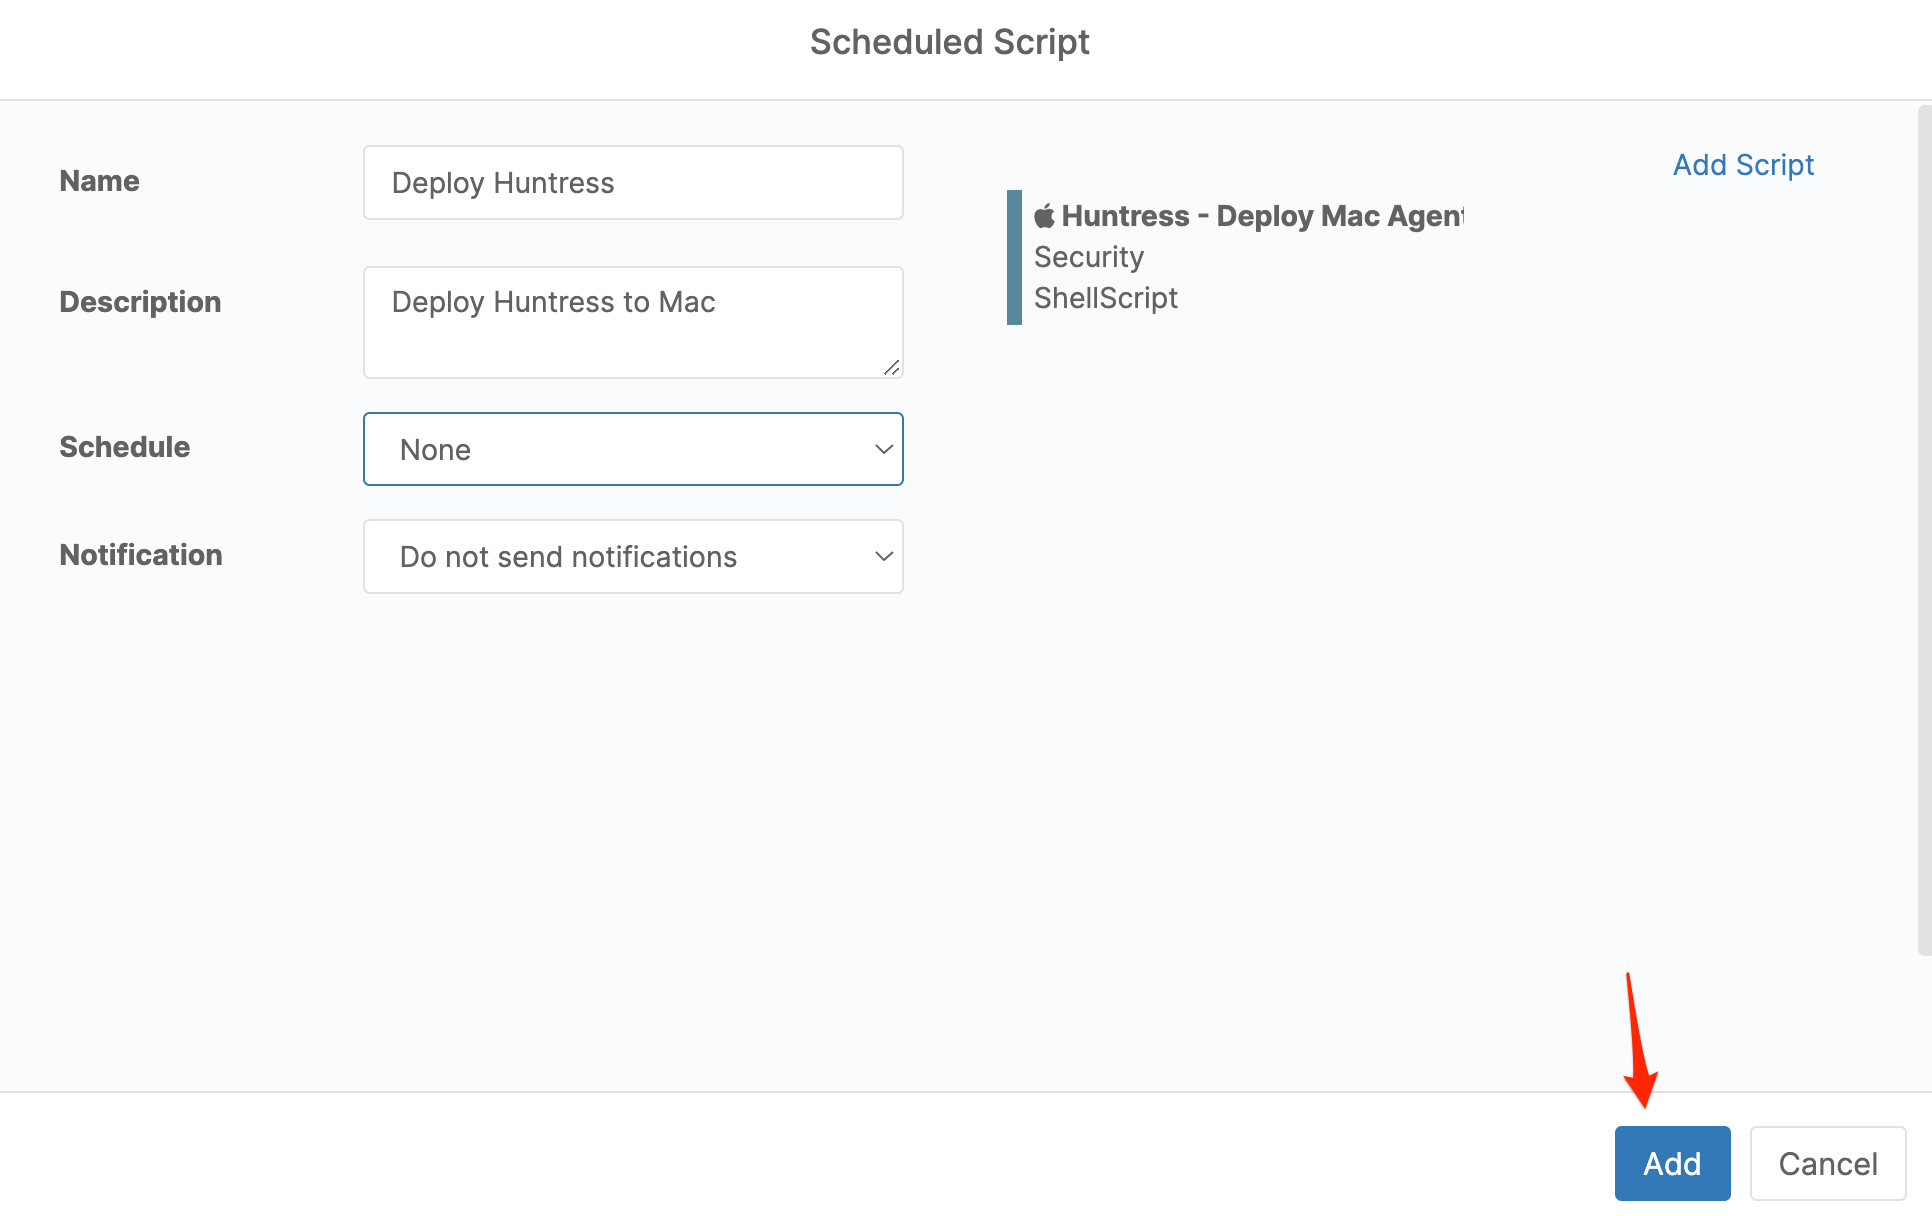This screenshot has width=1932, height=1216.
Task: Open the Add Script link
Action: pos(1743,165)
